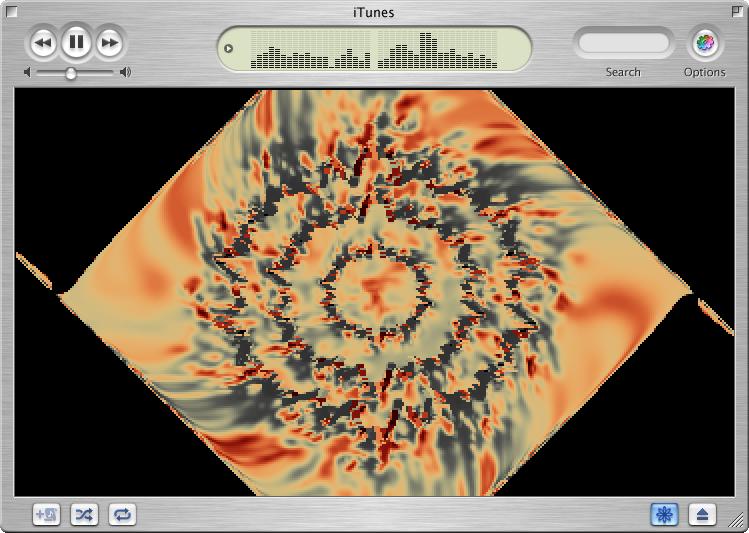Turn off the visualizer
Screen dimensions: 749x533
click(x=664, y=514)
